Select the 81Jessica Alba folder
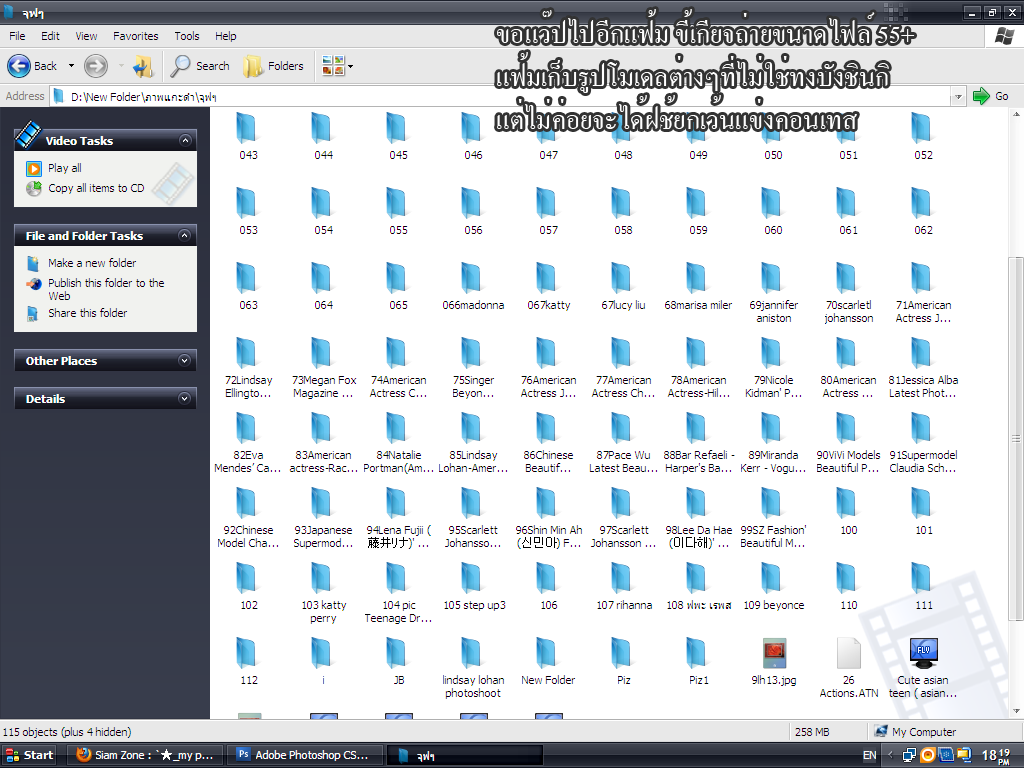The width and height of the screenshot is (1024, 768). pyautogui.click(x=923, y=368)
